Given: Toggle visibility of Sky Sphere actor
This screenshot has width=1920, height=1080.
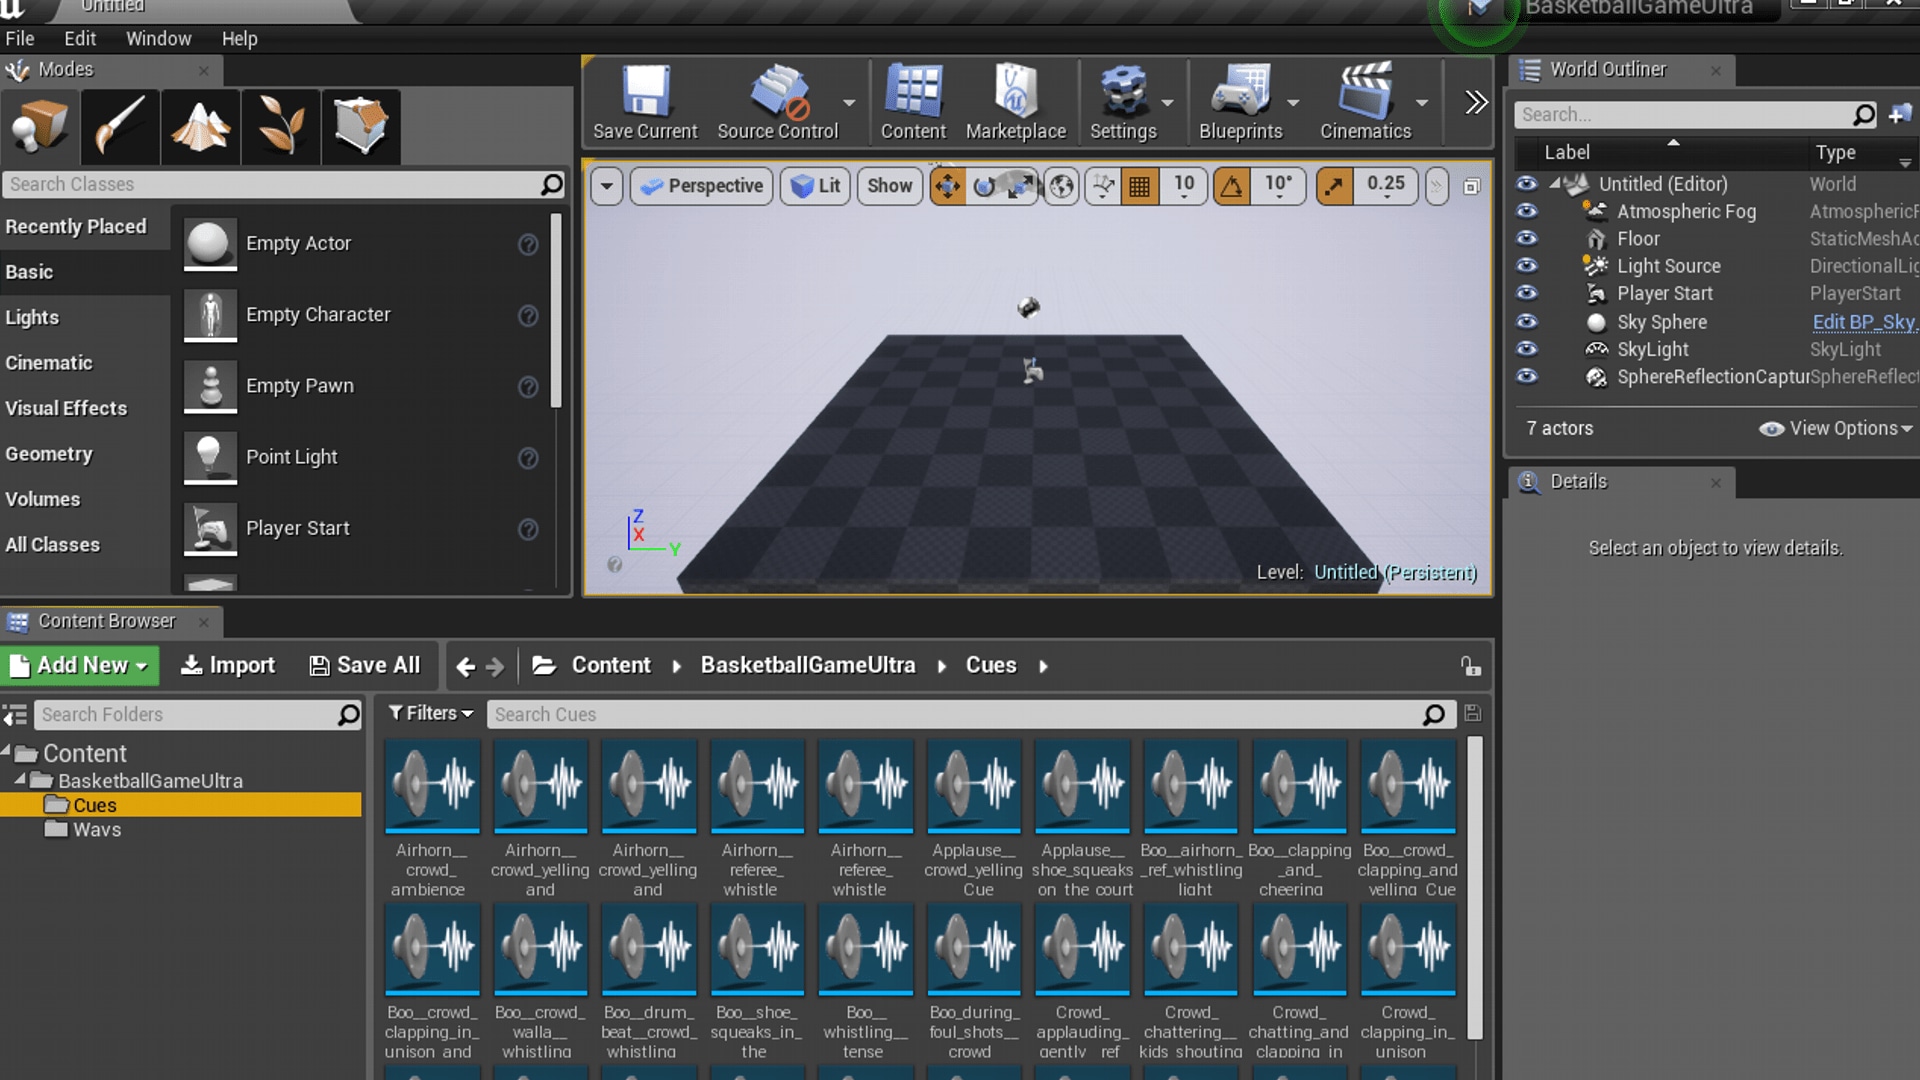Looking at the screenshot, I should tap(1526, 322).
